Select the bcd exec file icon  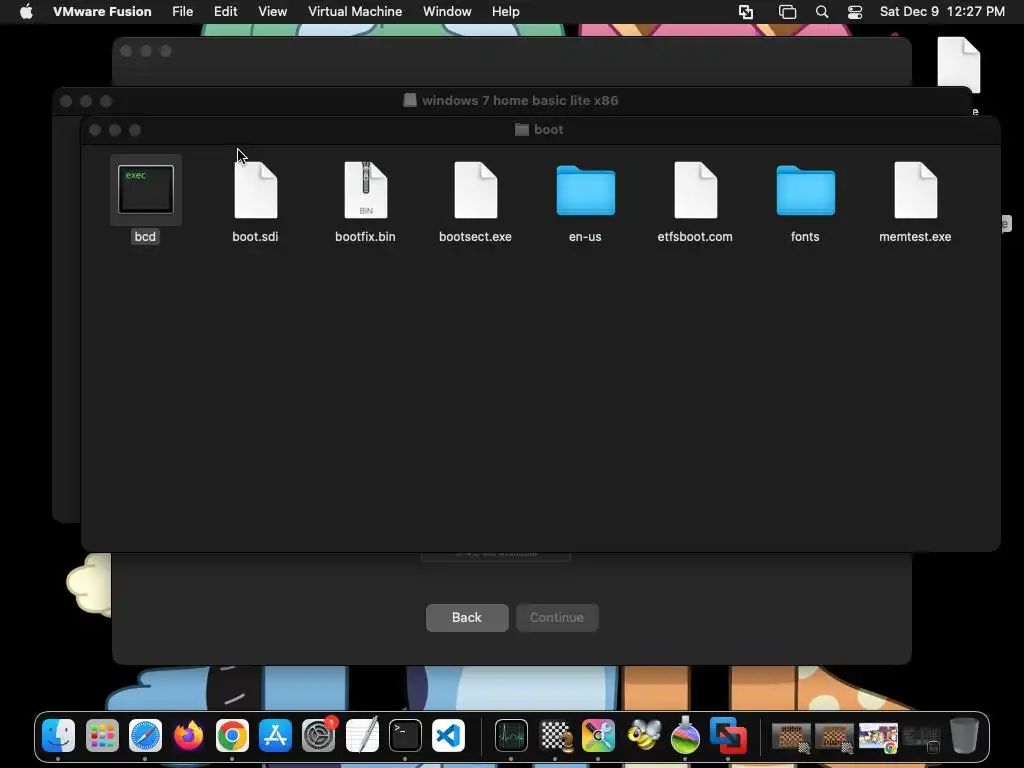[146, 189]
